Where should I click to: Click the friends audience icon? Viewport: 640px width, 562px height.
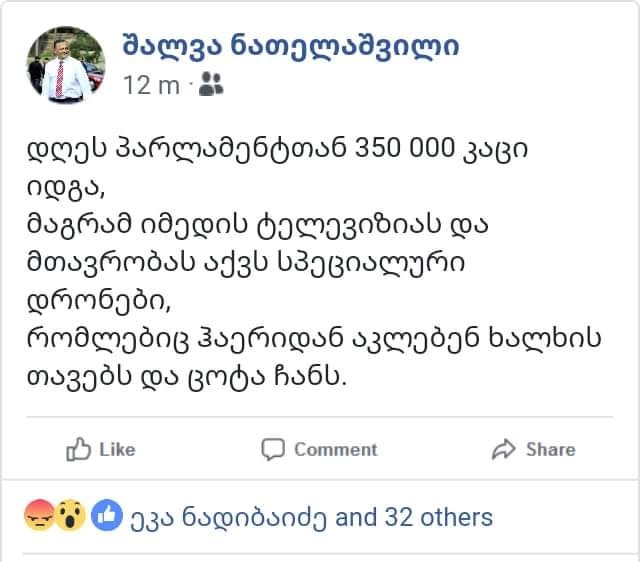pyautogui.click(x=211, y=86)
